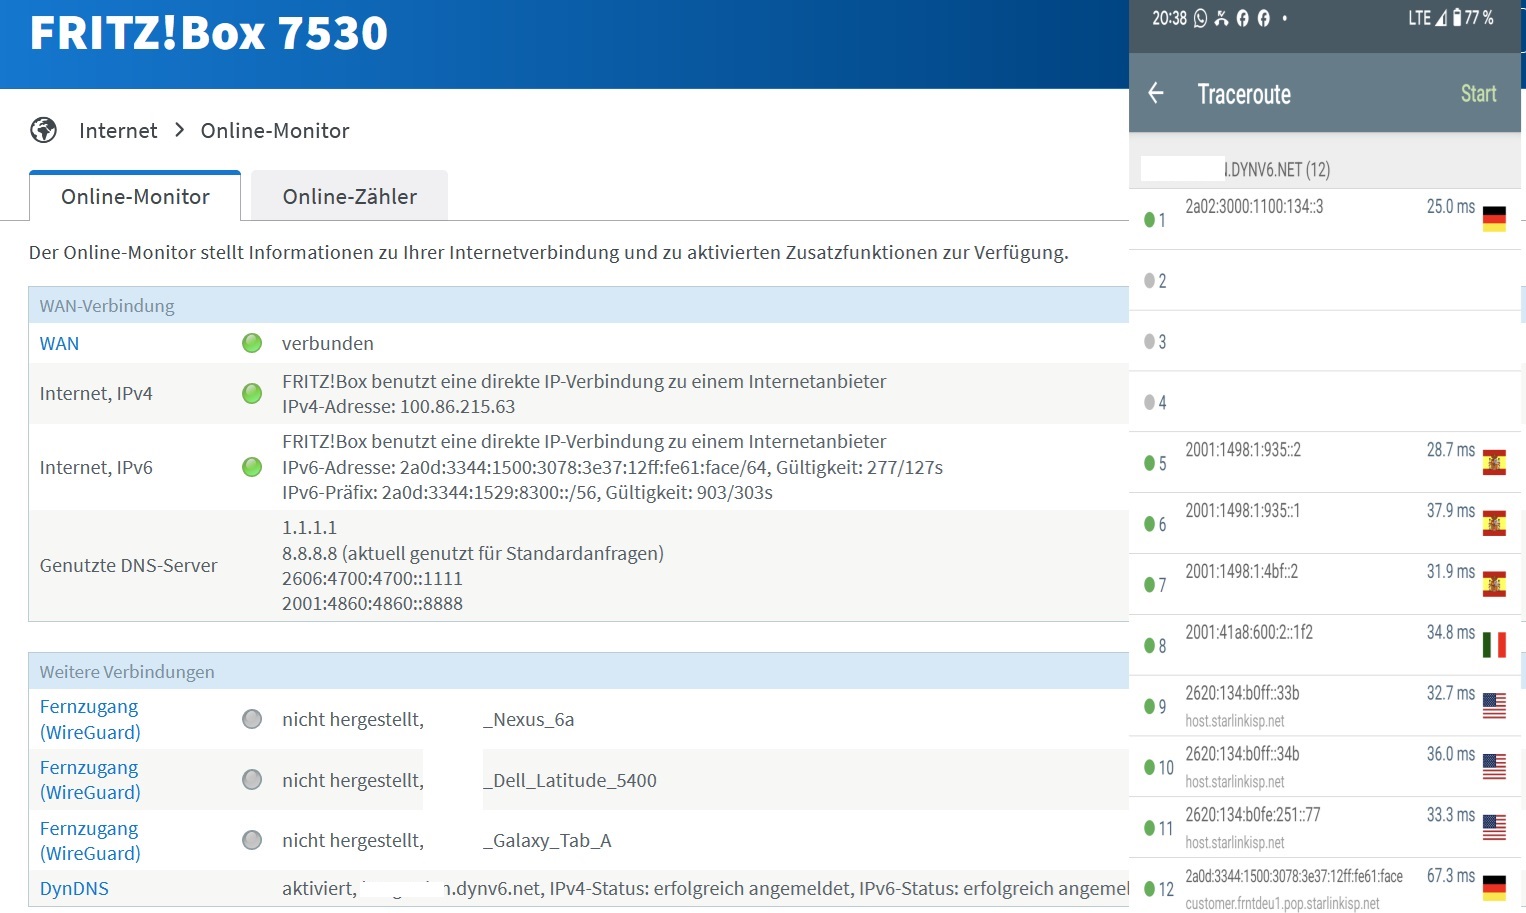Click breadcrumb chevron between Internet and Online-Monitor
The image size is (1526, 913).
[180, 130]
